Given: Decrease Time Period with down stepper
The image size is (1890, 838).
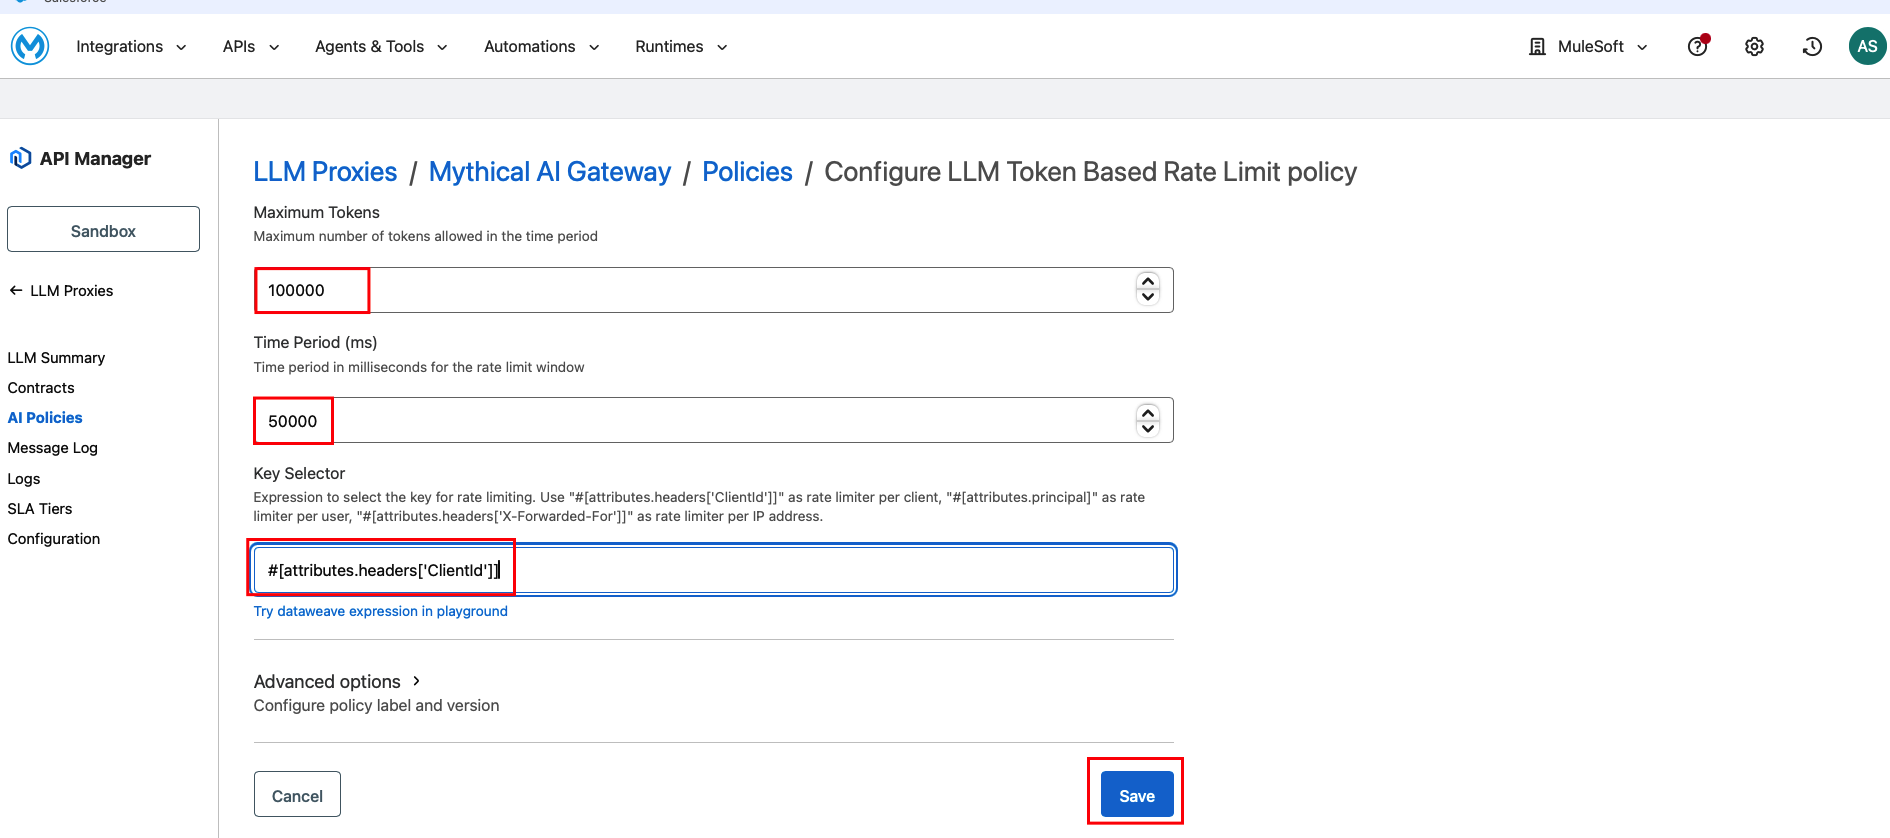Looking at the screenshot, I should [1148, 429].
